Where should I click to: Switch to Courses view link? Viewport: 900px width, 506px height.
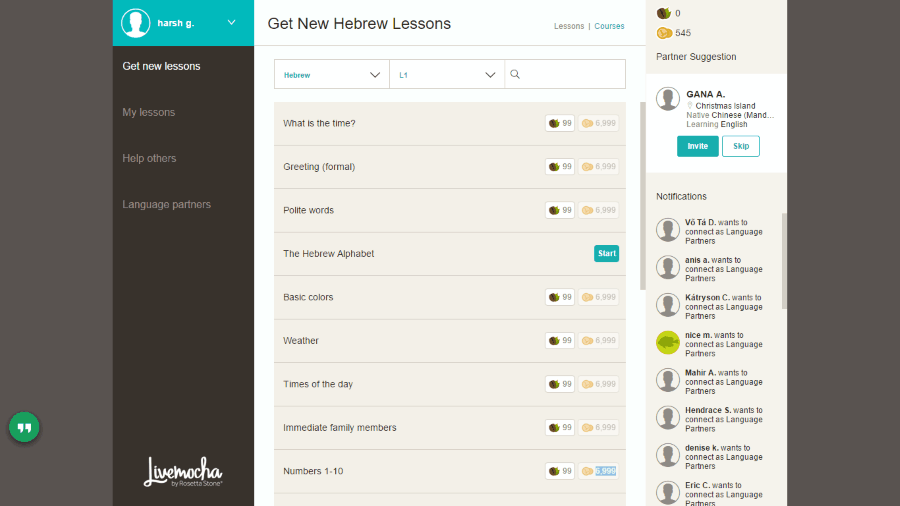click(x=609, y=26)
